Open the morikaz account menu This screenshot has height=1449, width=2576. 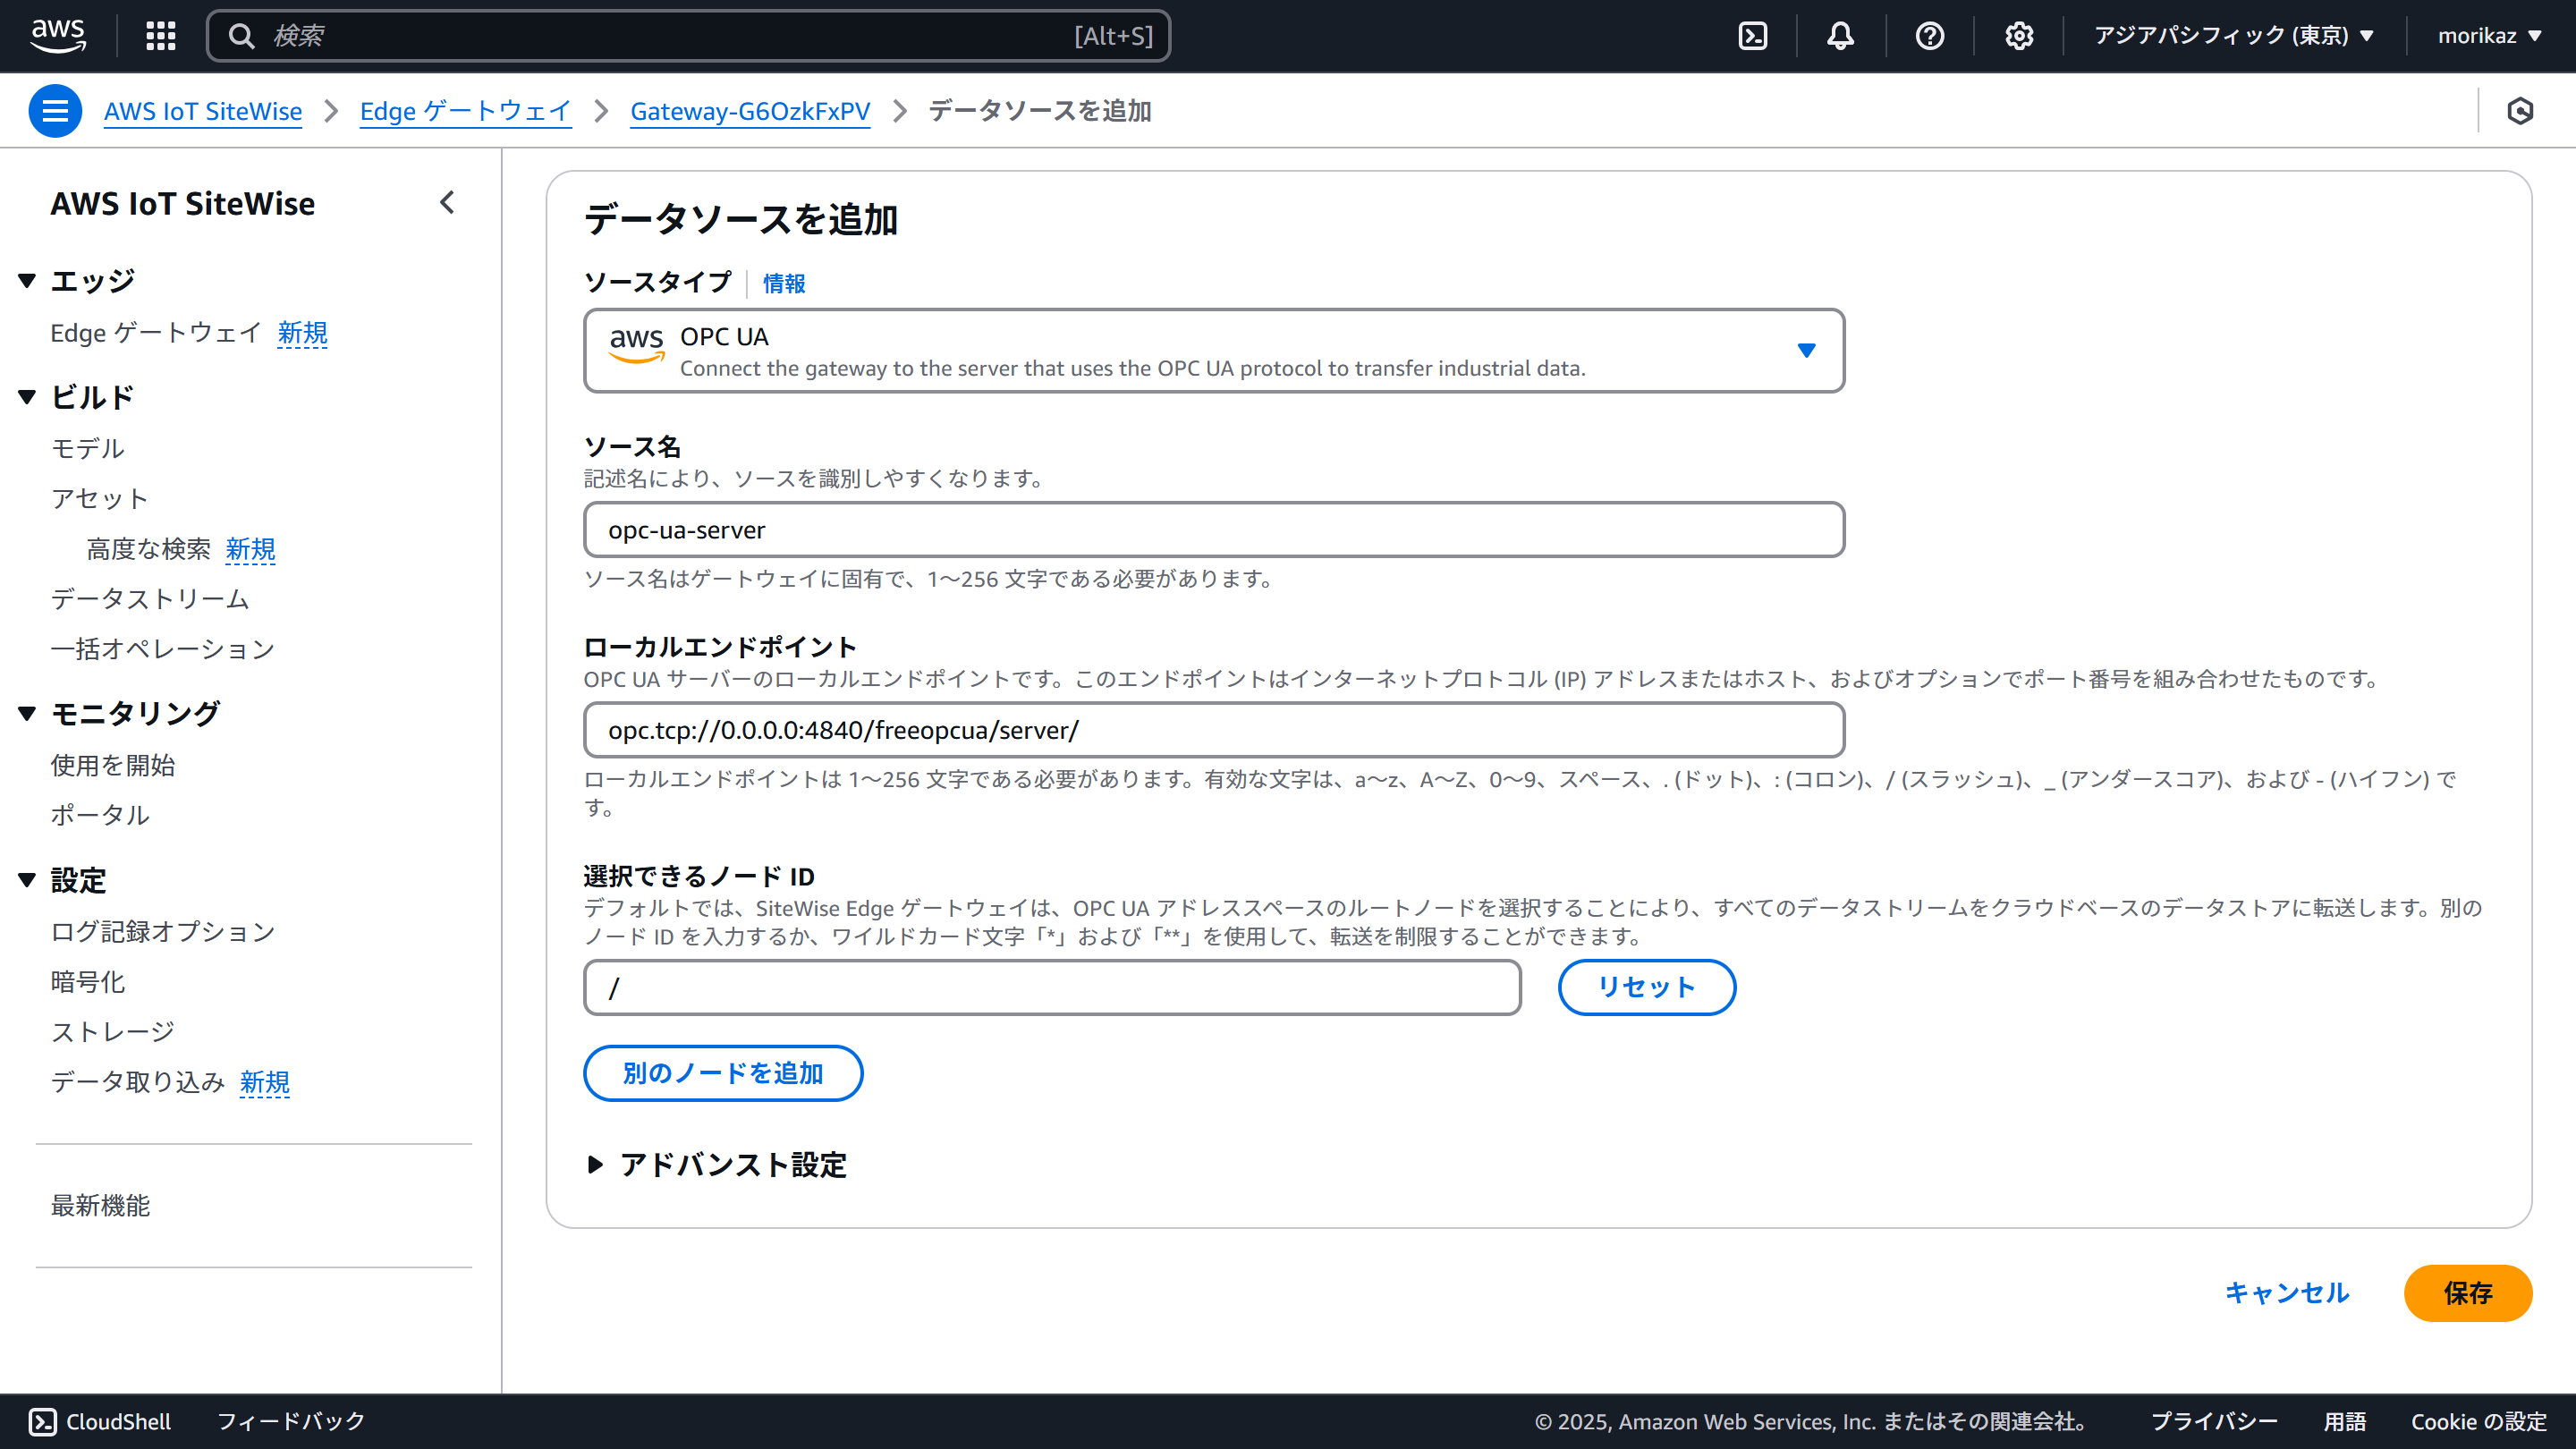point(2489,36)
